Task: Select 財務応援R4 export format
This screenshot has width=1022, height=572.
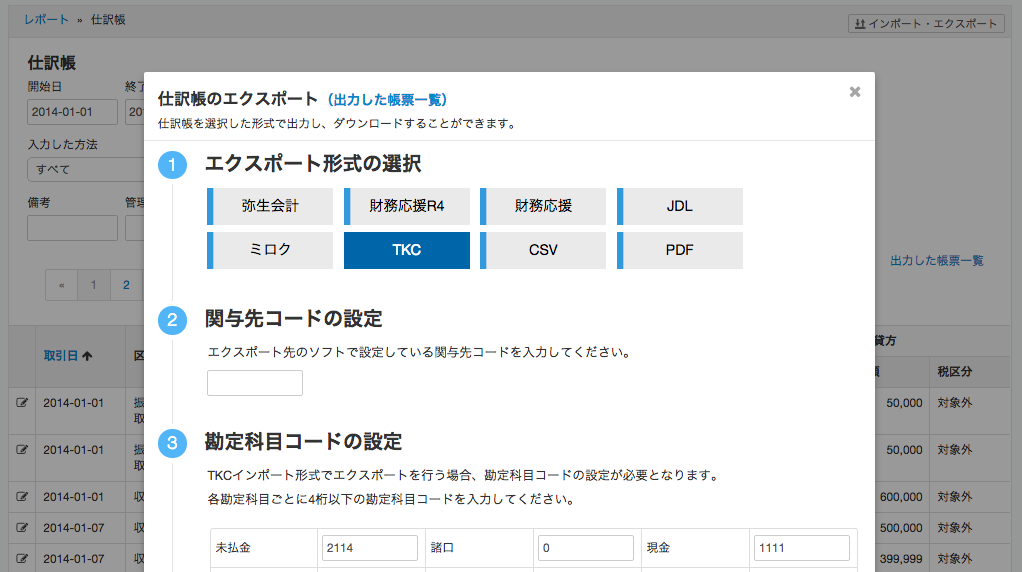Action: pyautogui.click(x=407, y=206)
